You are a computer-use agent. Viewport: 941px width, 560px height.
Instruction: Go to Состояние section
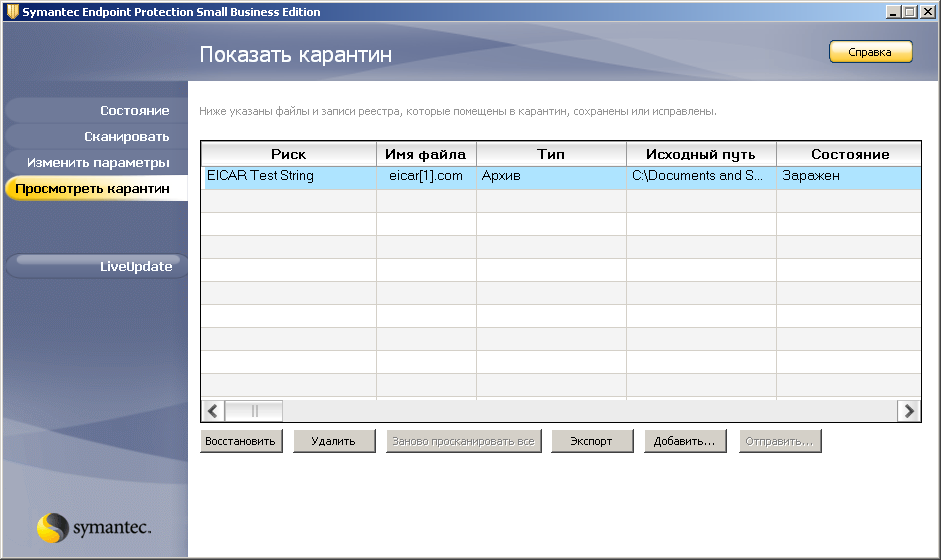click(96, 110)
